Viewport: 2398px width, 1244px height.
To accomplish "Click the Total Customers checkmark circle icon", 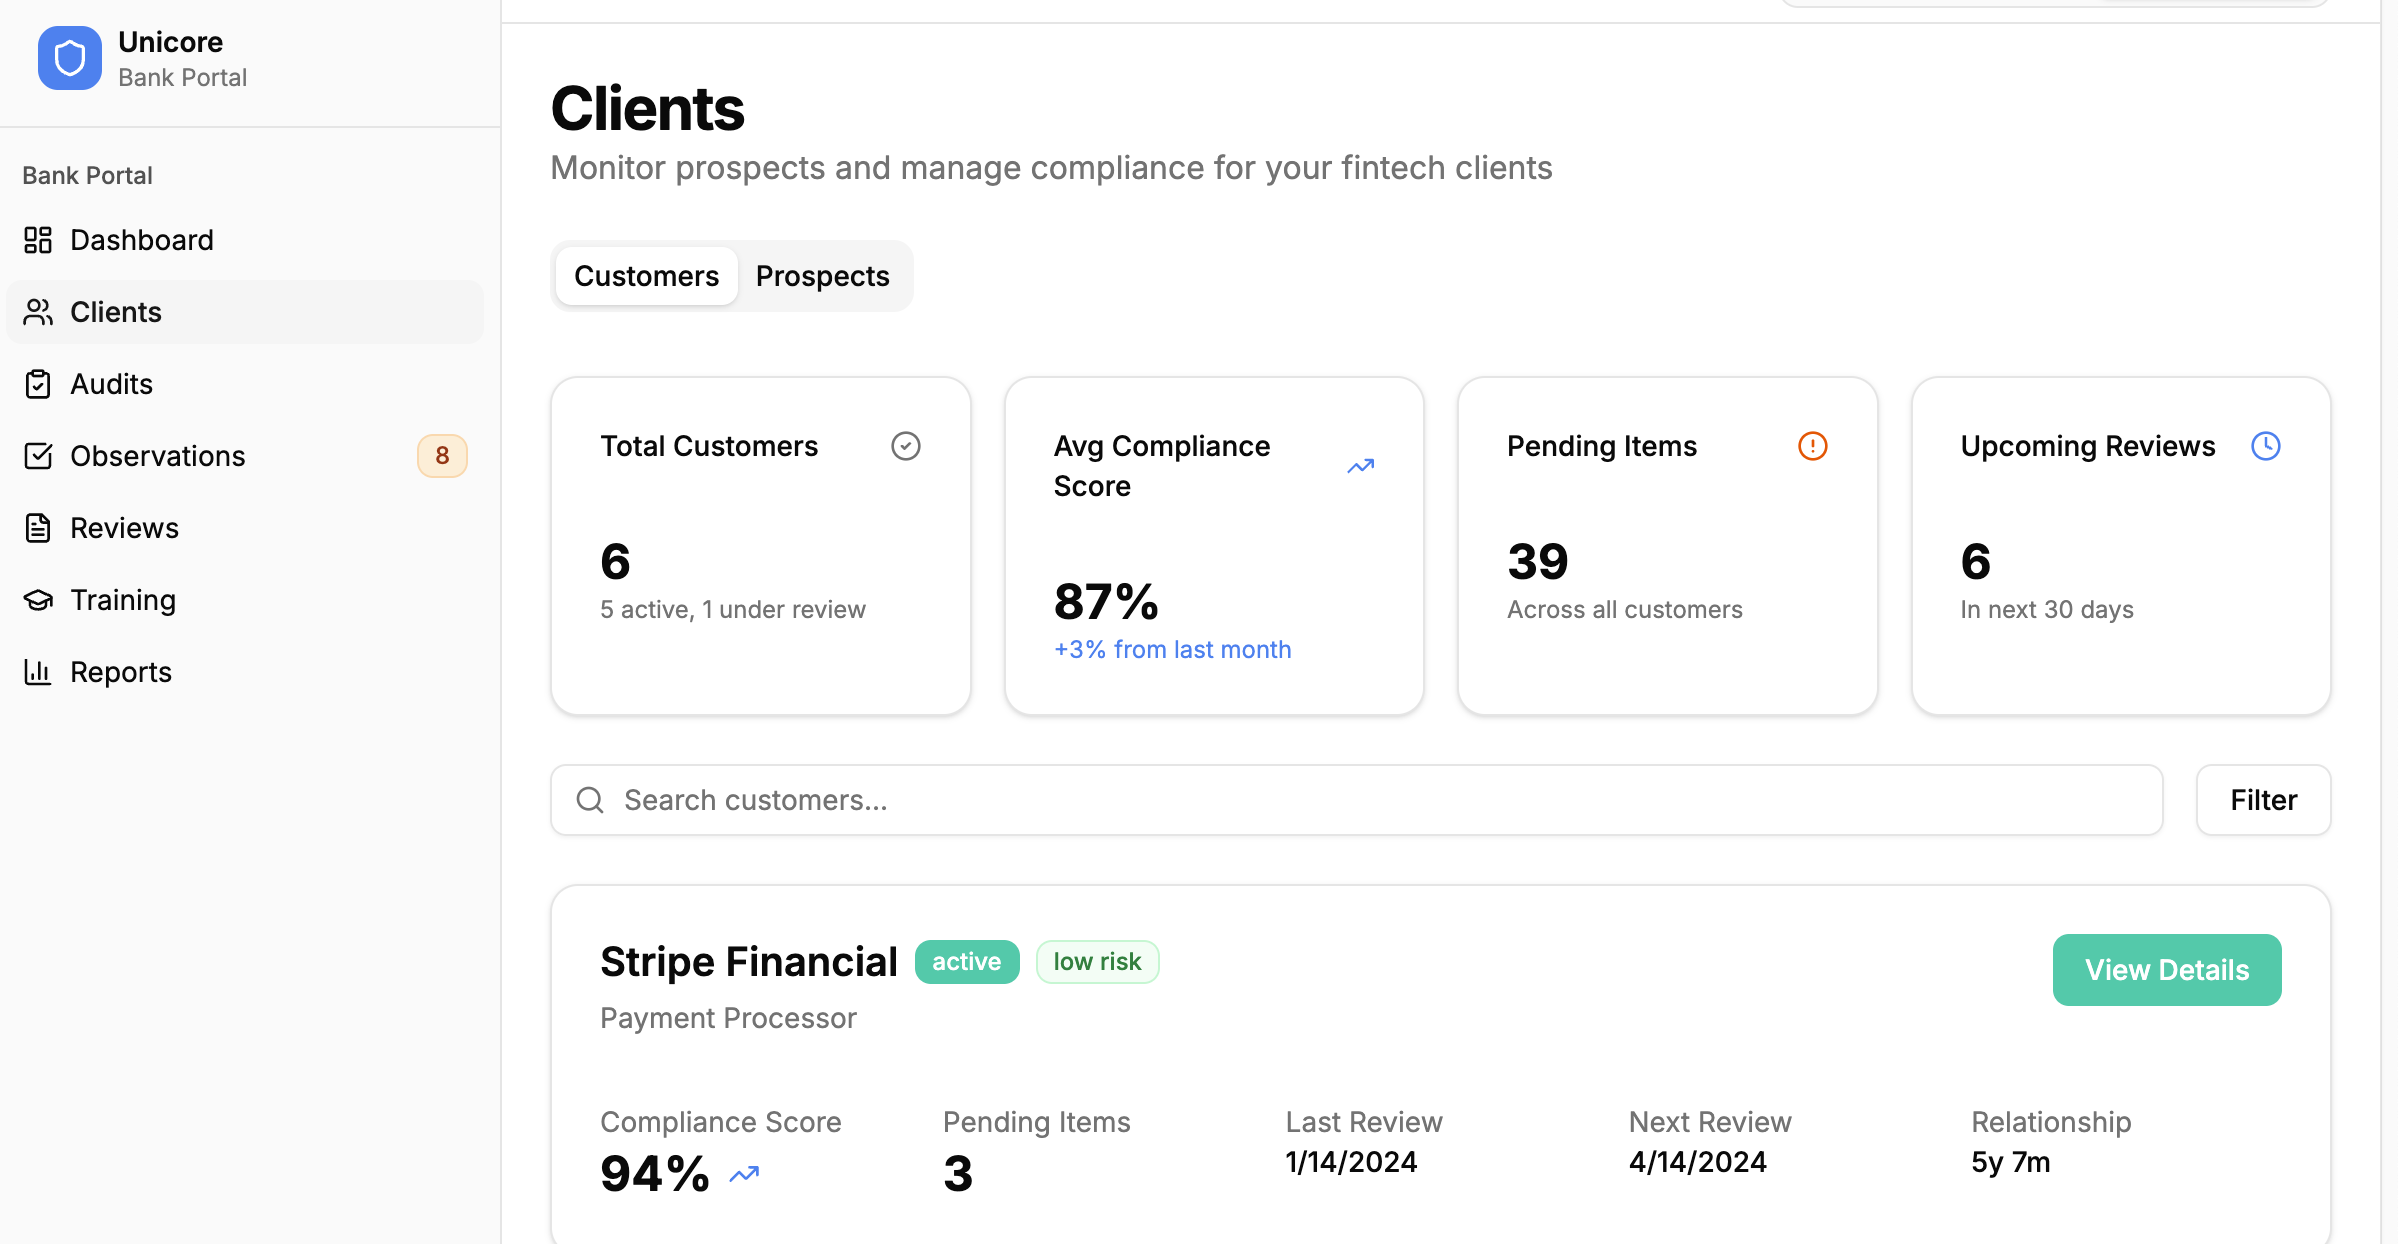I will tap(905, 446).
